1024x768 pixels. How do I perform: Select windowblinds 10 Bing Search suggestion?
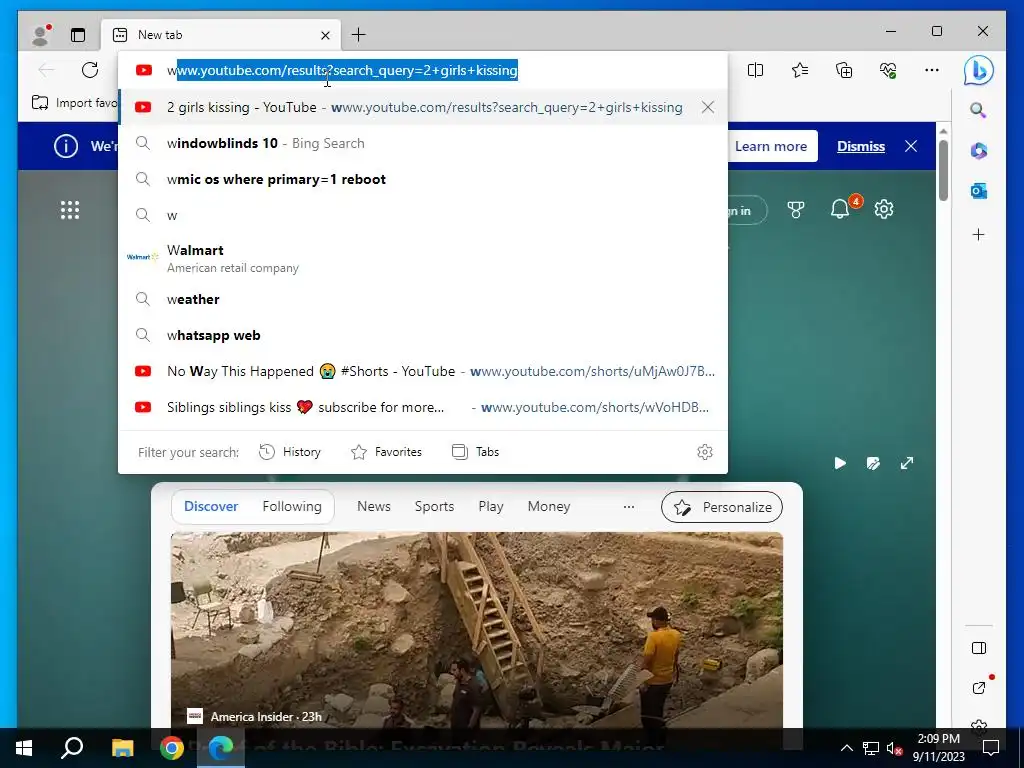[423, 143]
